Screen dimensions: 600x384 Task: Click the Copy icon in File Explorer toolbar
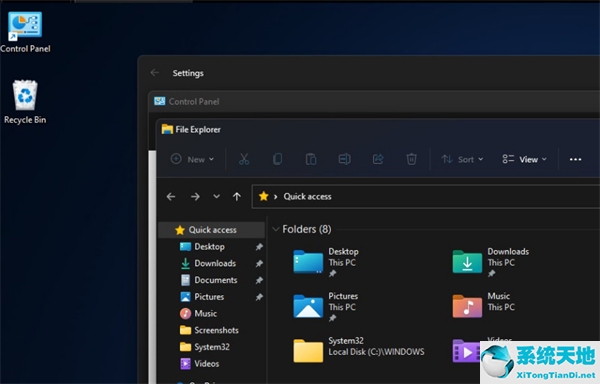[x=277, y=159]
